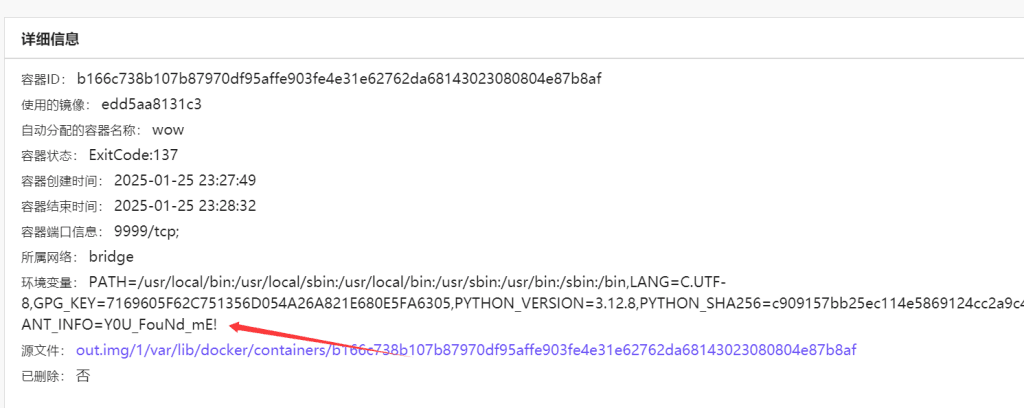The width and height of the screenshot is (1024, 408).
Task: Select the container ID value text
Action: 339,79
